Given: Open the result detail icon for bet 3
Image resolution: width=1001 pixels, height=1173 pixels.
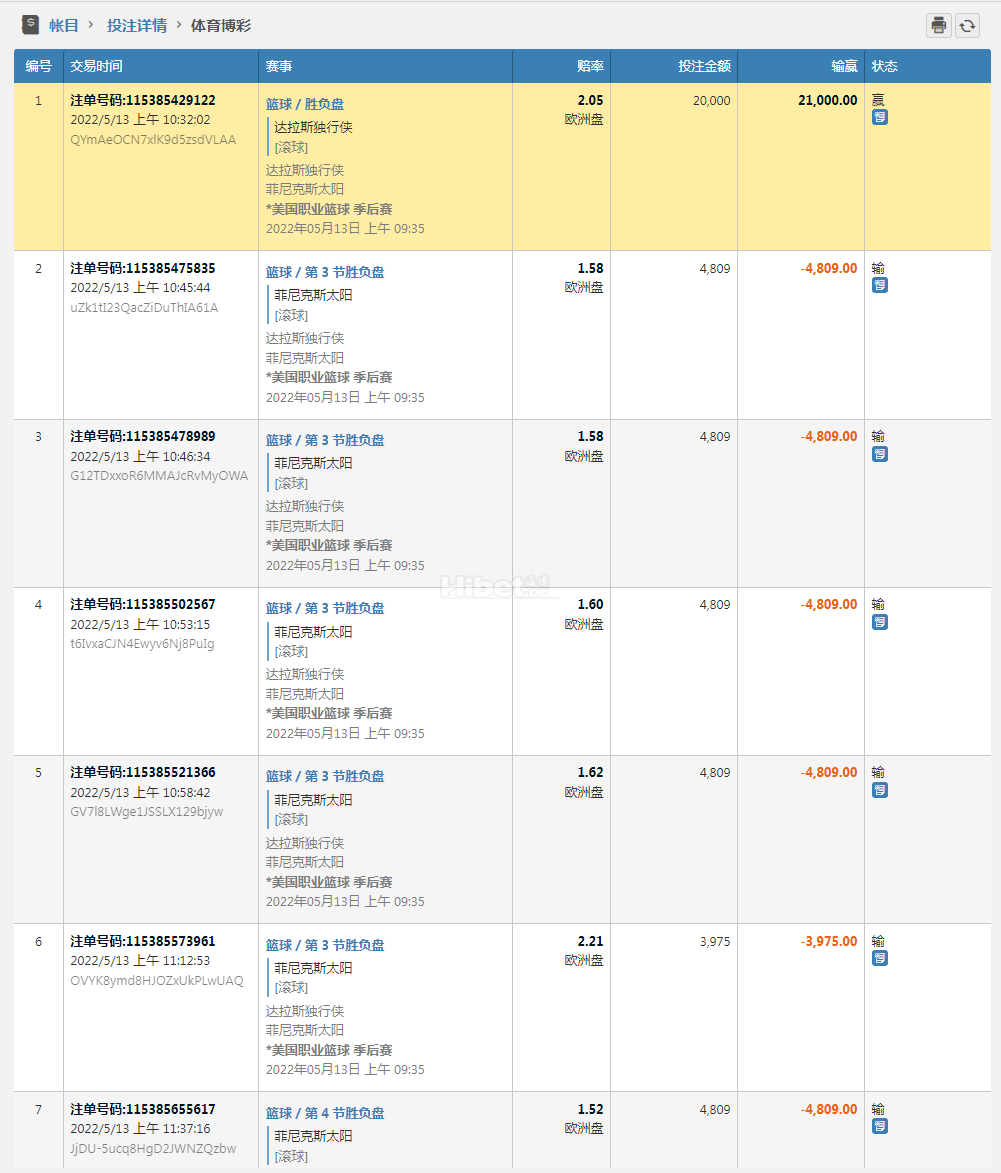Looking at the screenshot, I should click(x=879, y=454).
